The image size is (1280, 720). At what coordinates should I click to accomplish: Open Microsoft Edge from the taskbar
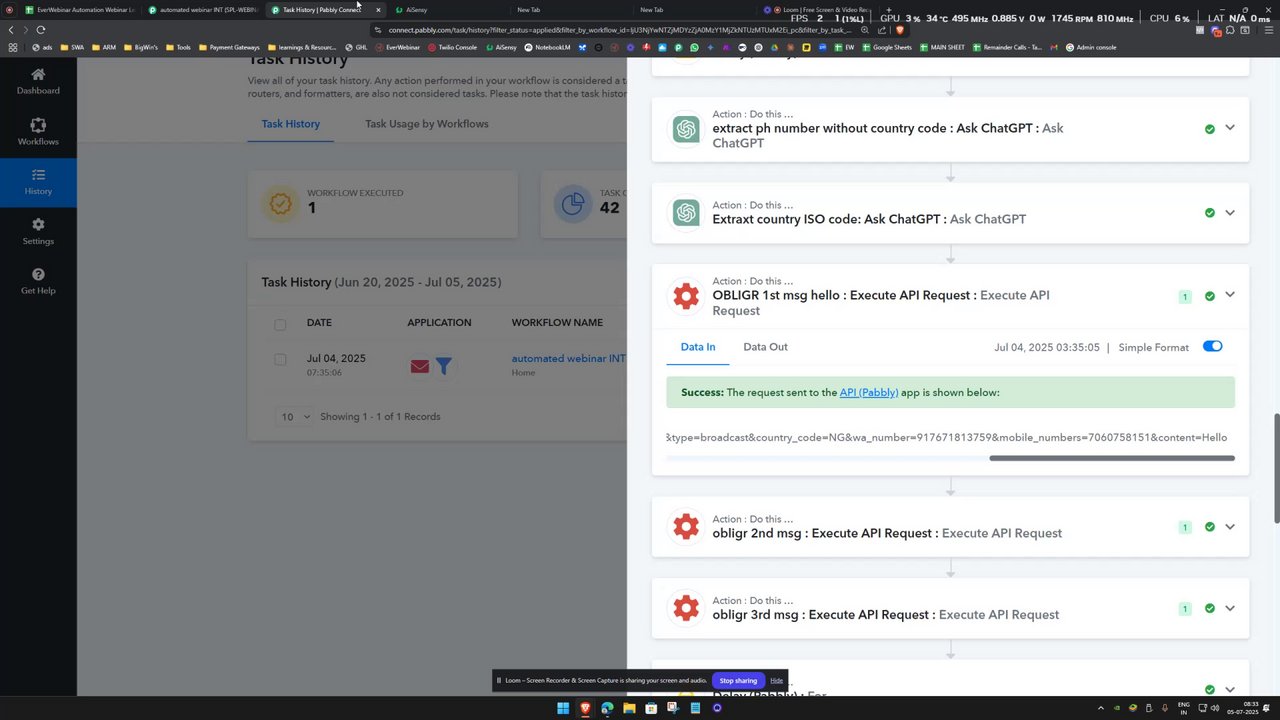(607, 708)
